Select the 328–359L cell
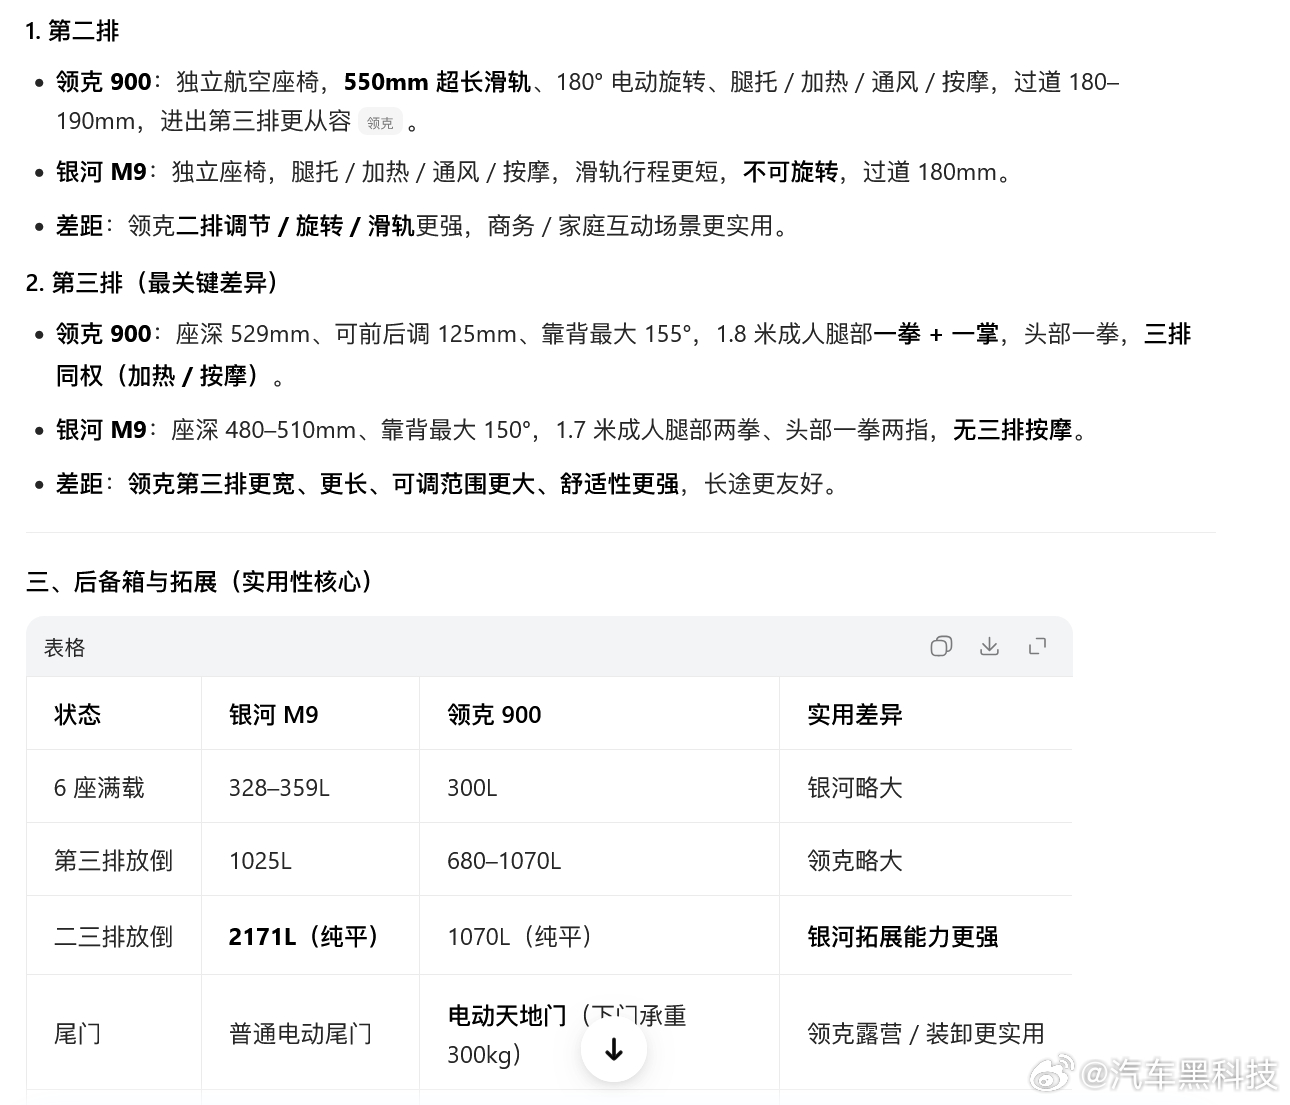The width and height of the screenshot is (1290, 1105). pos(279,787)
